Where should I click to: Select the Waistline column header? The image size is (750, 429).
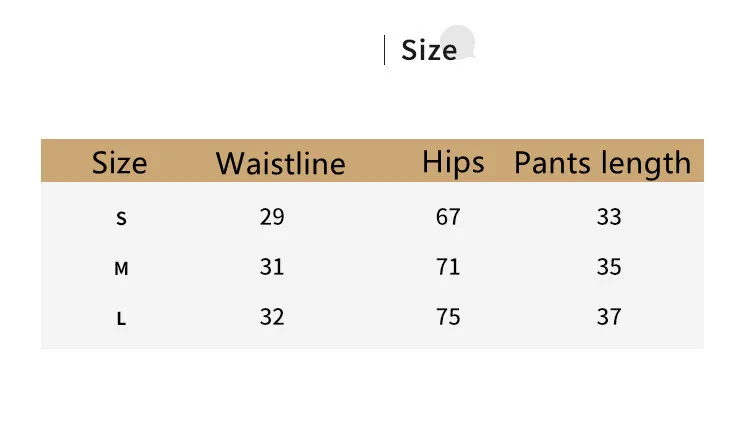point(280,163)
